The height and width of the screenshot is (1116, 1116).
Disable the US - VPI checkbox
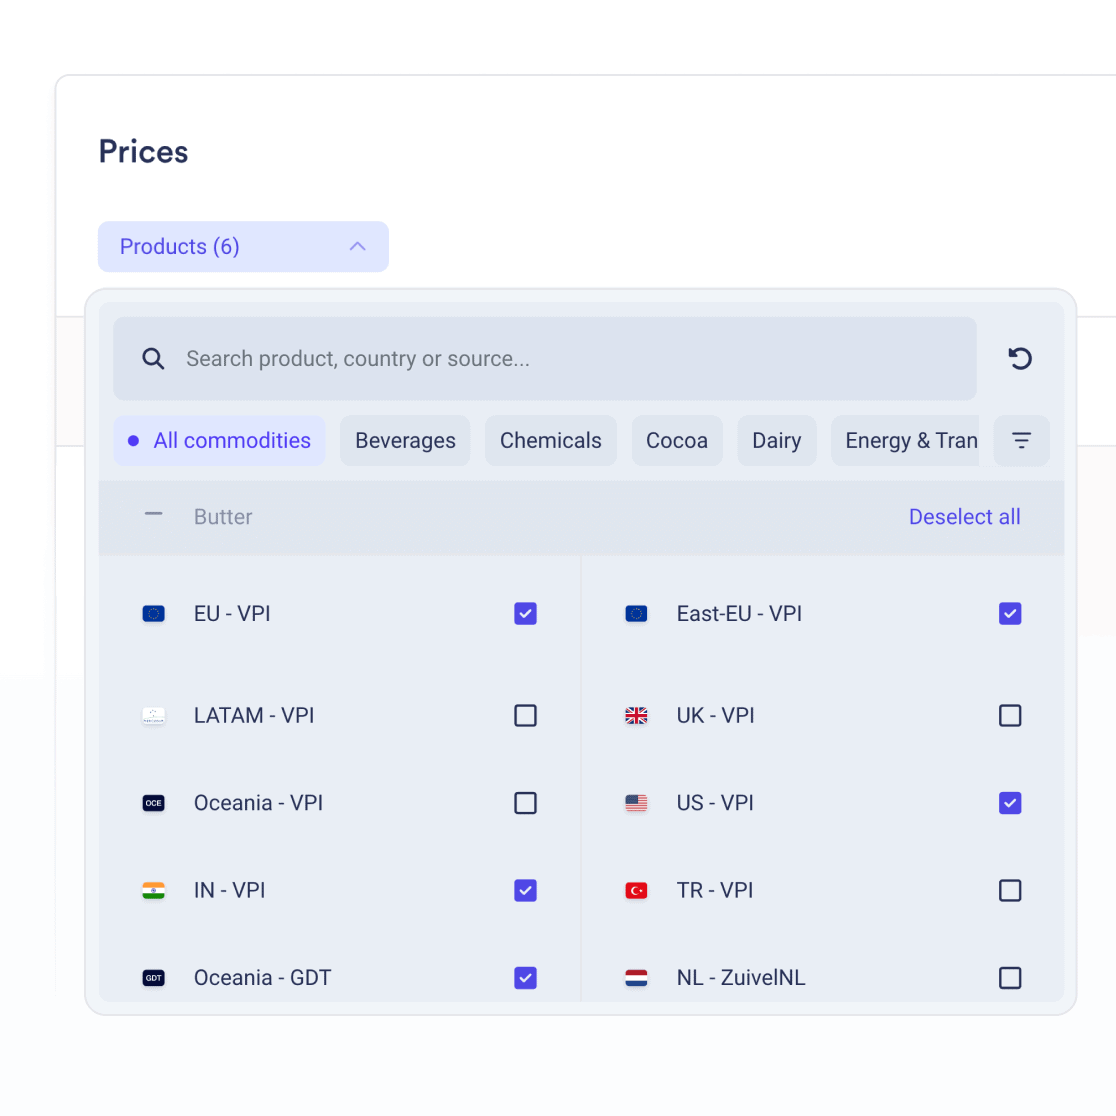1010,803
